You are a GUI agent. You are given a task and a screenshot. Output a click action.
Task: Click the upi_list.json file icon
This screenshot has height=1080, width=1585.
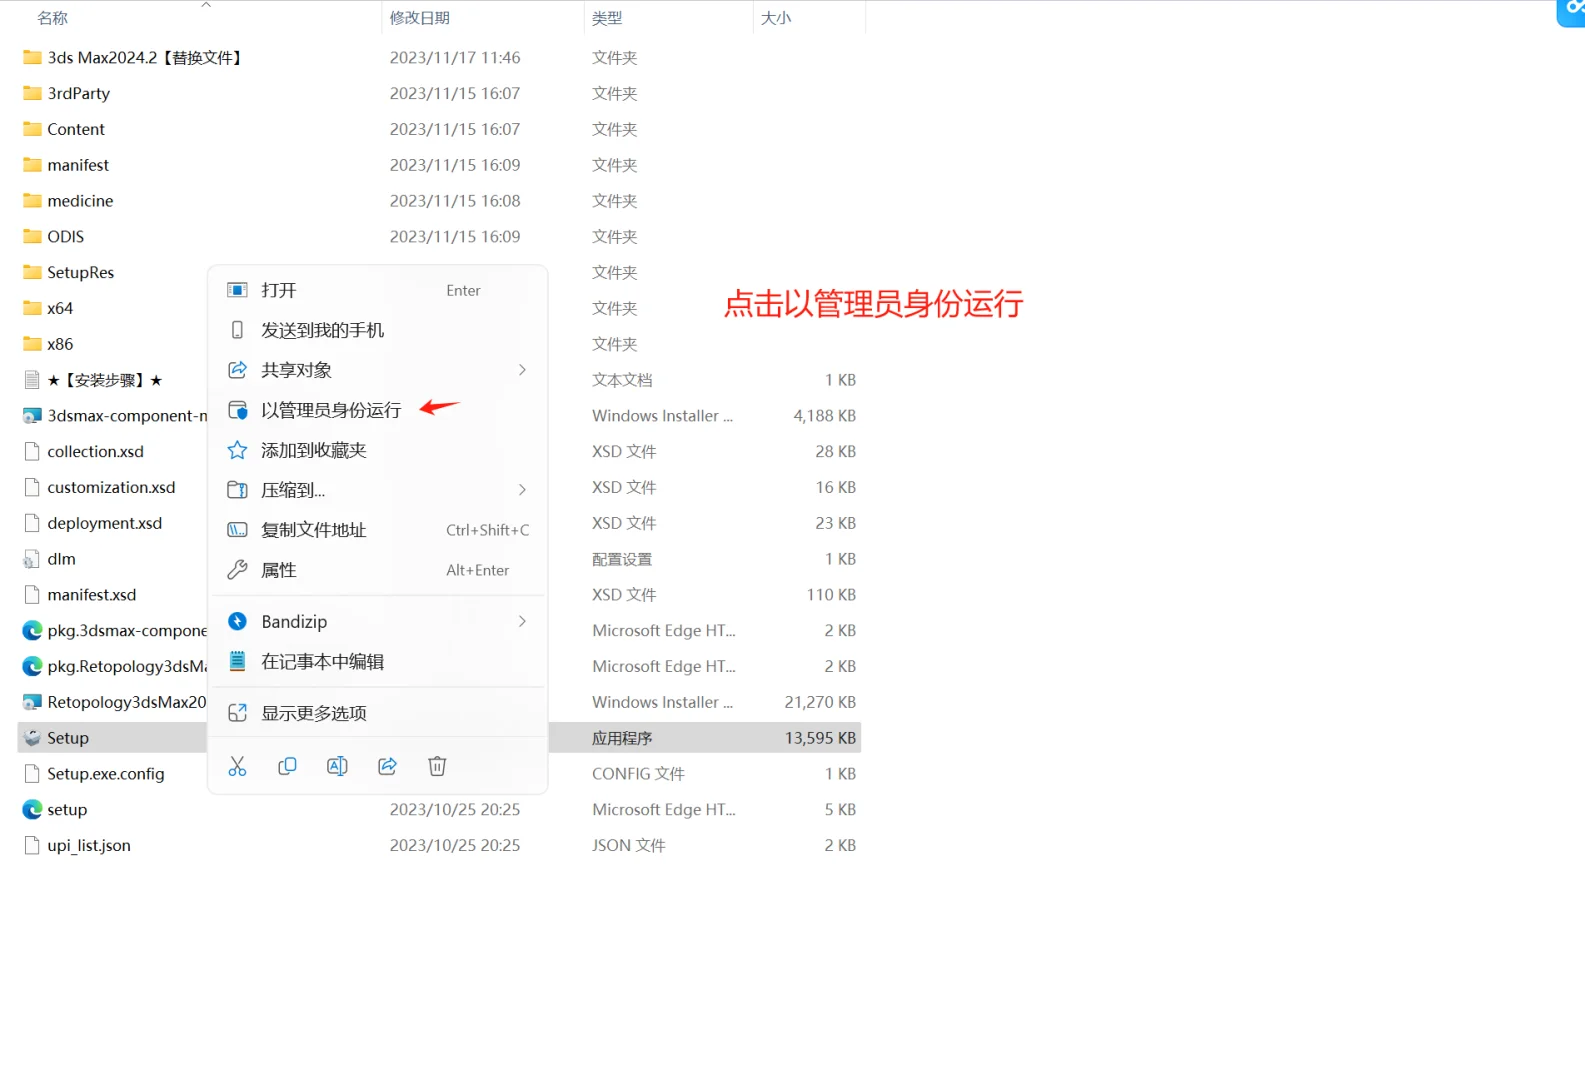tap(32, 845)
